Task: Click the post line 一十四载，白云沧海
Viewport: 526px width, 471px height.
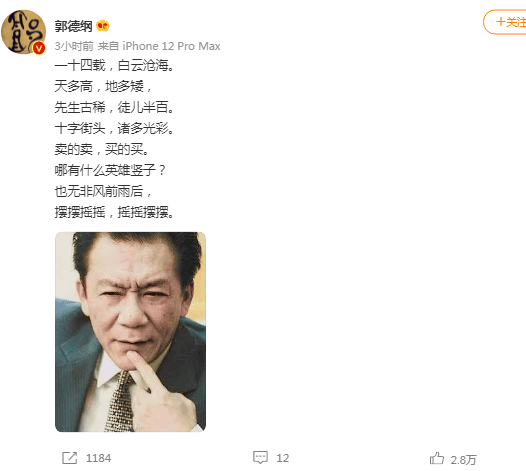Action: point(114,65)
